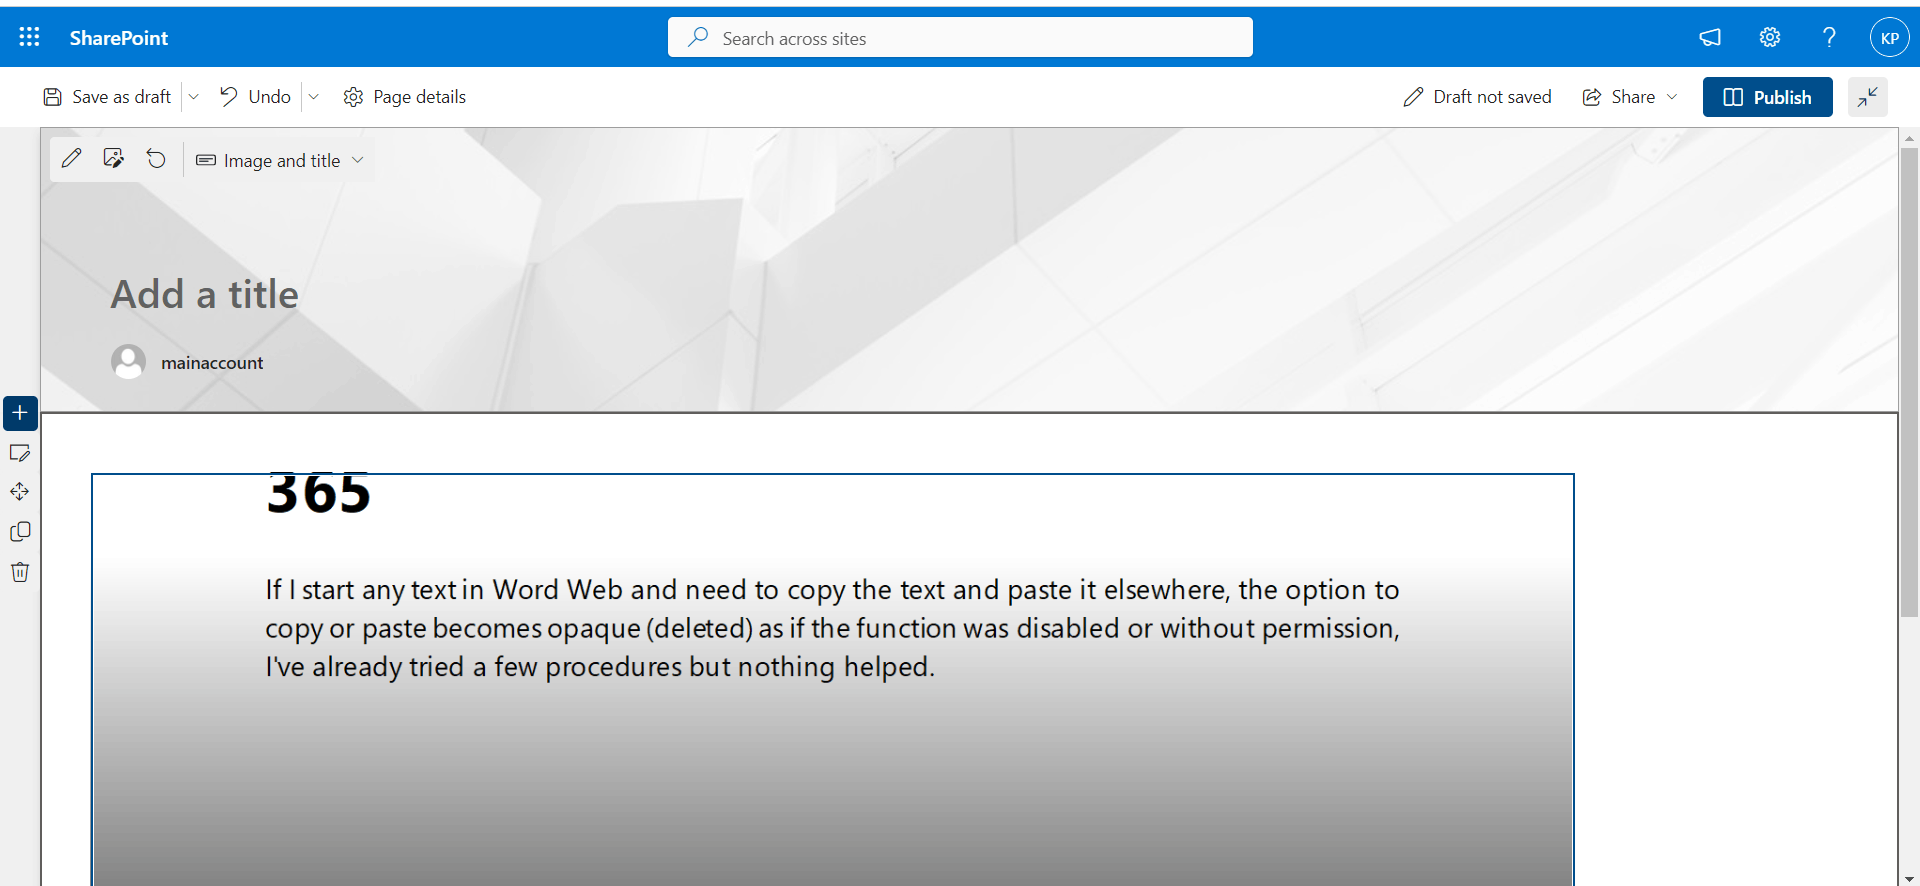Viewport: 1920px width, 886px height.
Task: Expand the Save as draft dropdown arrow
Action: (194, 97)
